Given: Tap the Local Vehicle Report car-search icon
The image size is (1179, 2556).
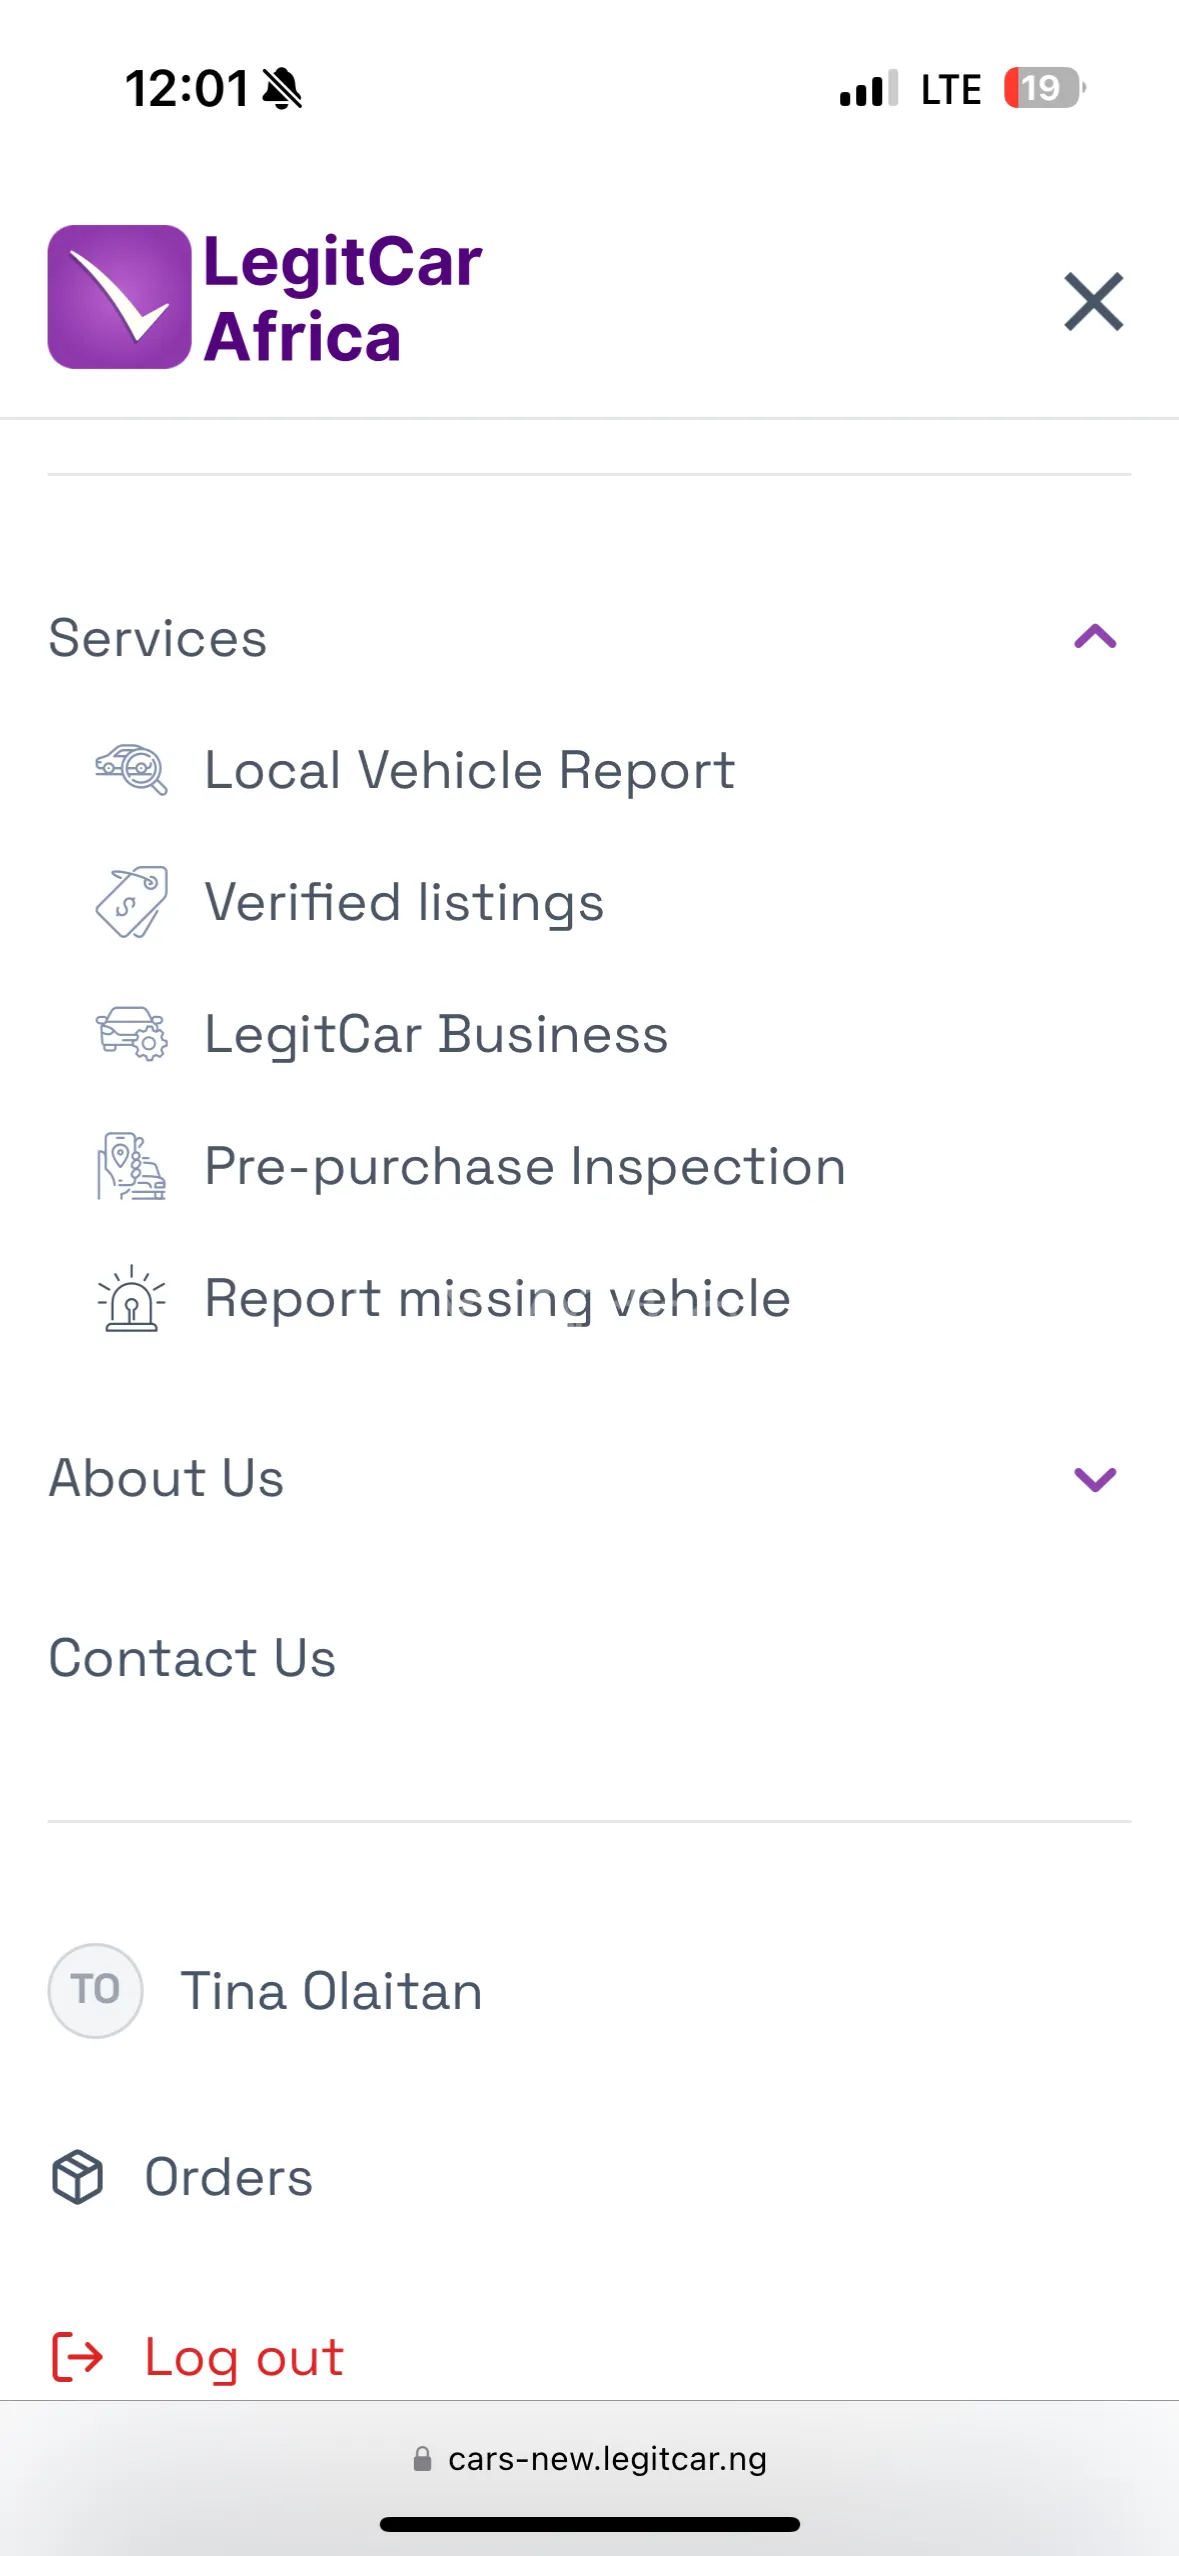Looking at the screenshot, I should (131, 770).
